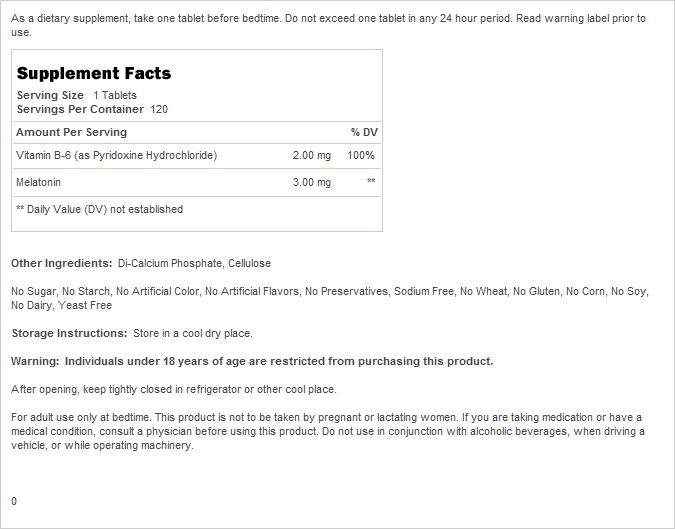Click the Other Ingredients label
This screenshot has height=529, width=675.
(62, 263)
